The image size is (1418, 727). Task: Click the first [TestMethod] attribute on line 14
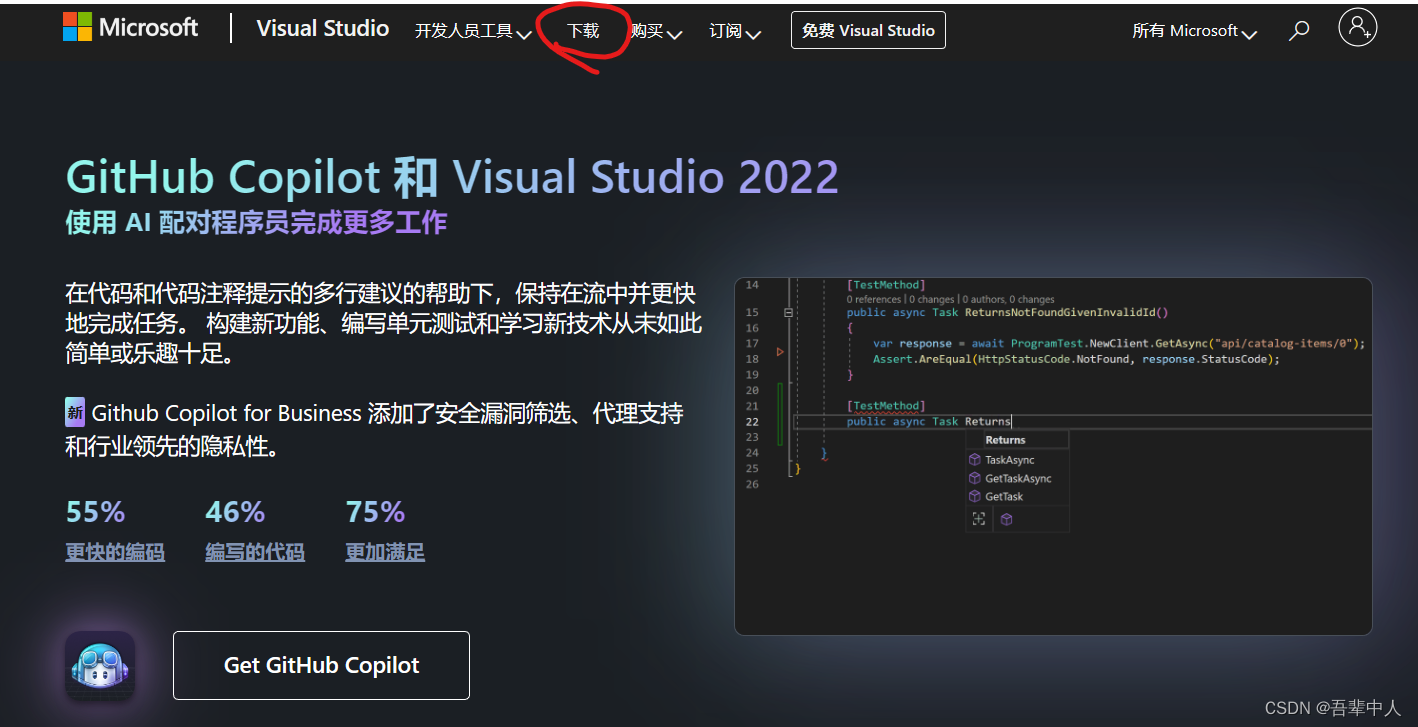[x=886, y=285]
